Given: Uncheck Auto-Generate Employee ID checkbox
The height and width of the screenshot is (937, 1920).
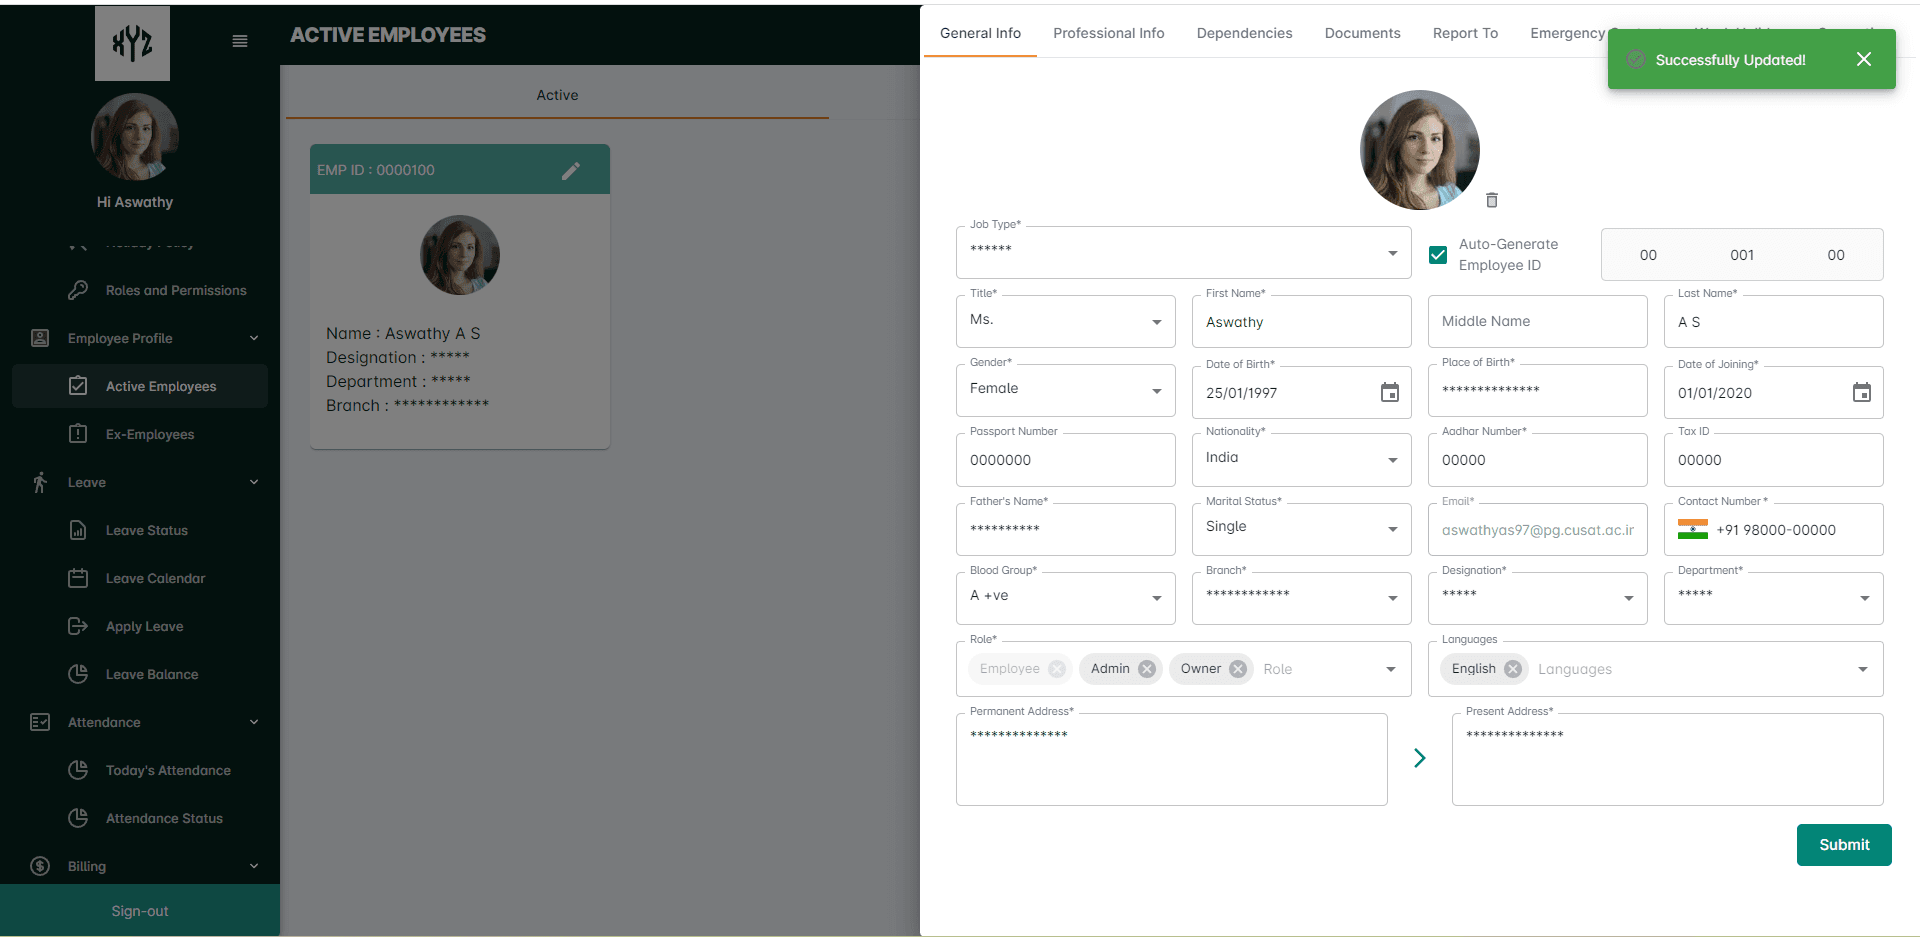Looking at the screenshot, I should pyautogui.click(x=1438, y=255).
